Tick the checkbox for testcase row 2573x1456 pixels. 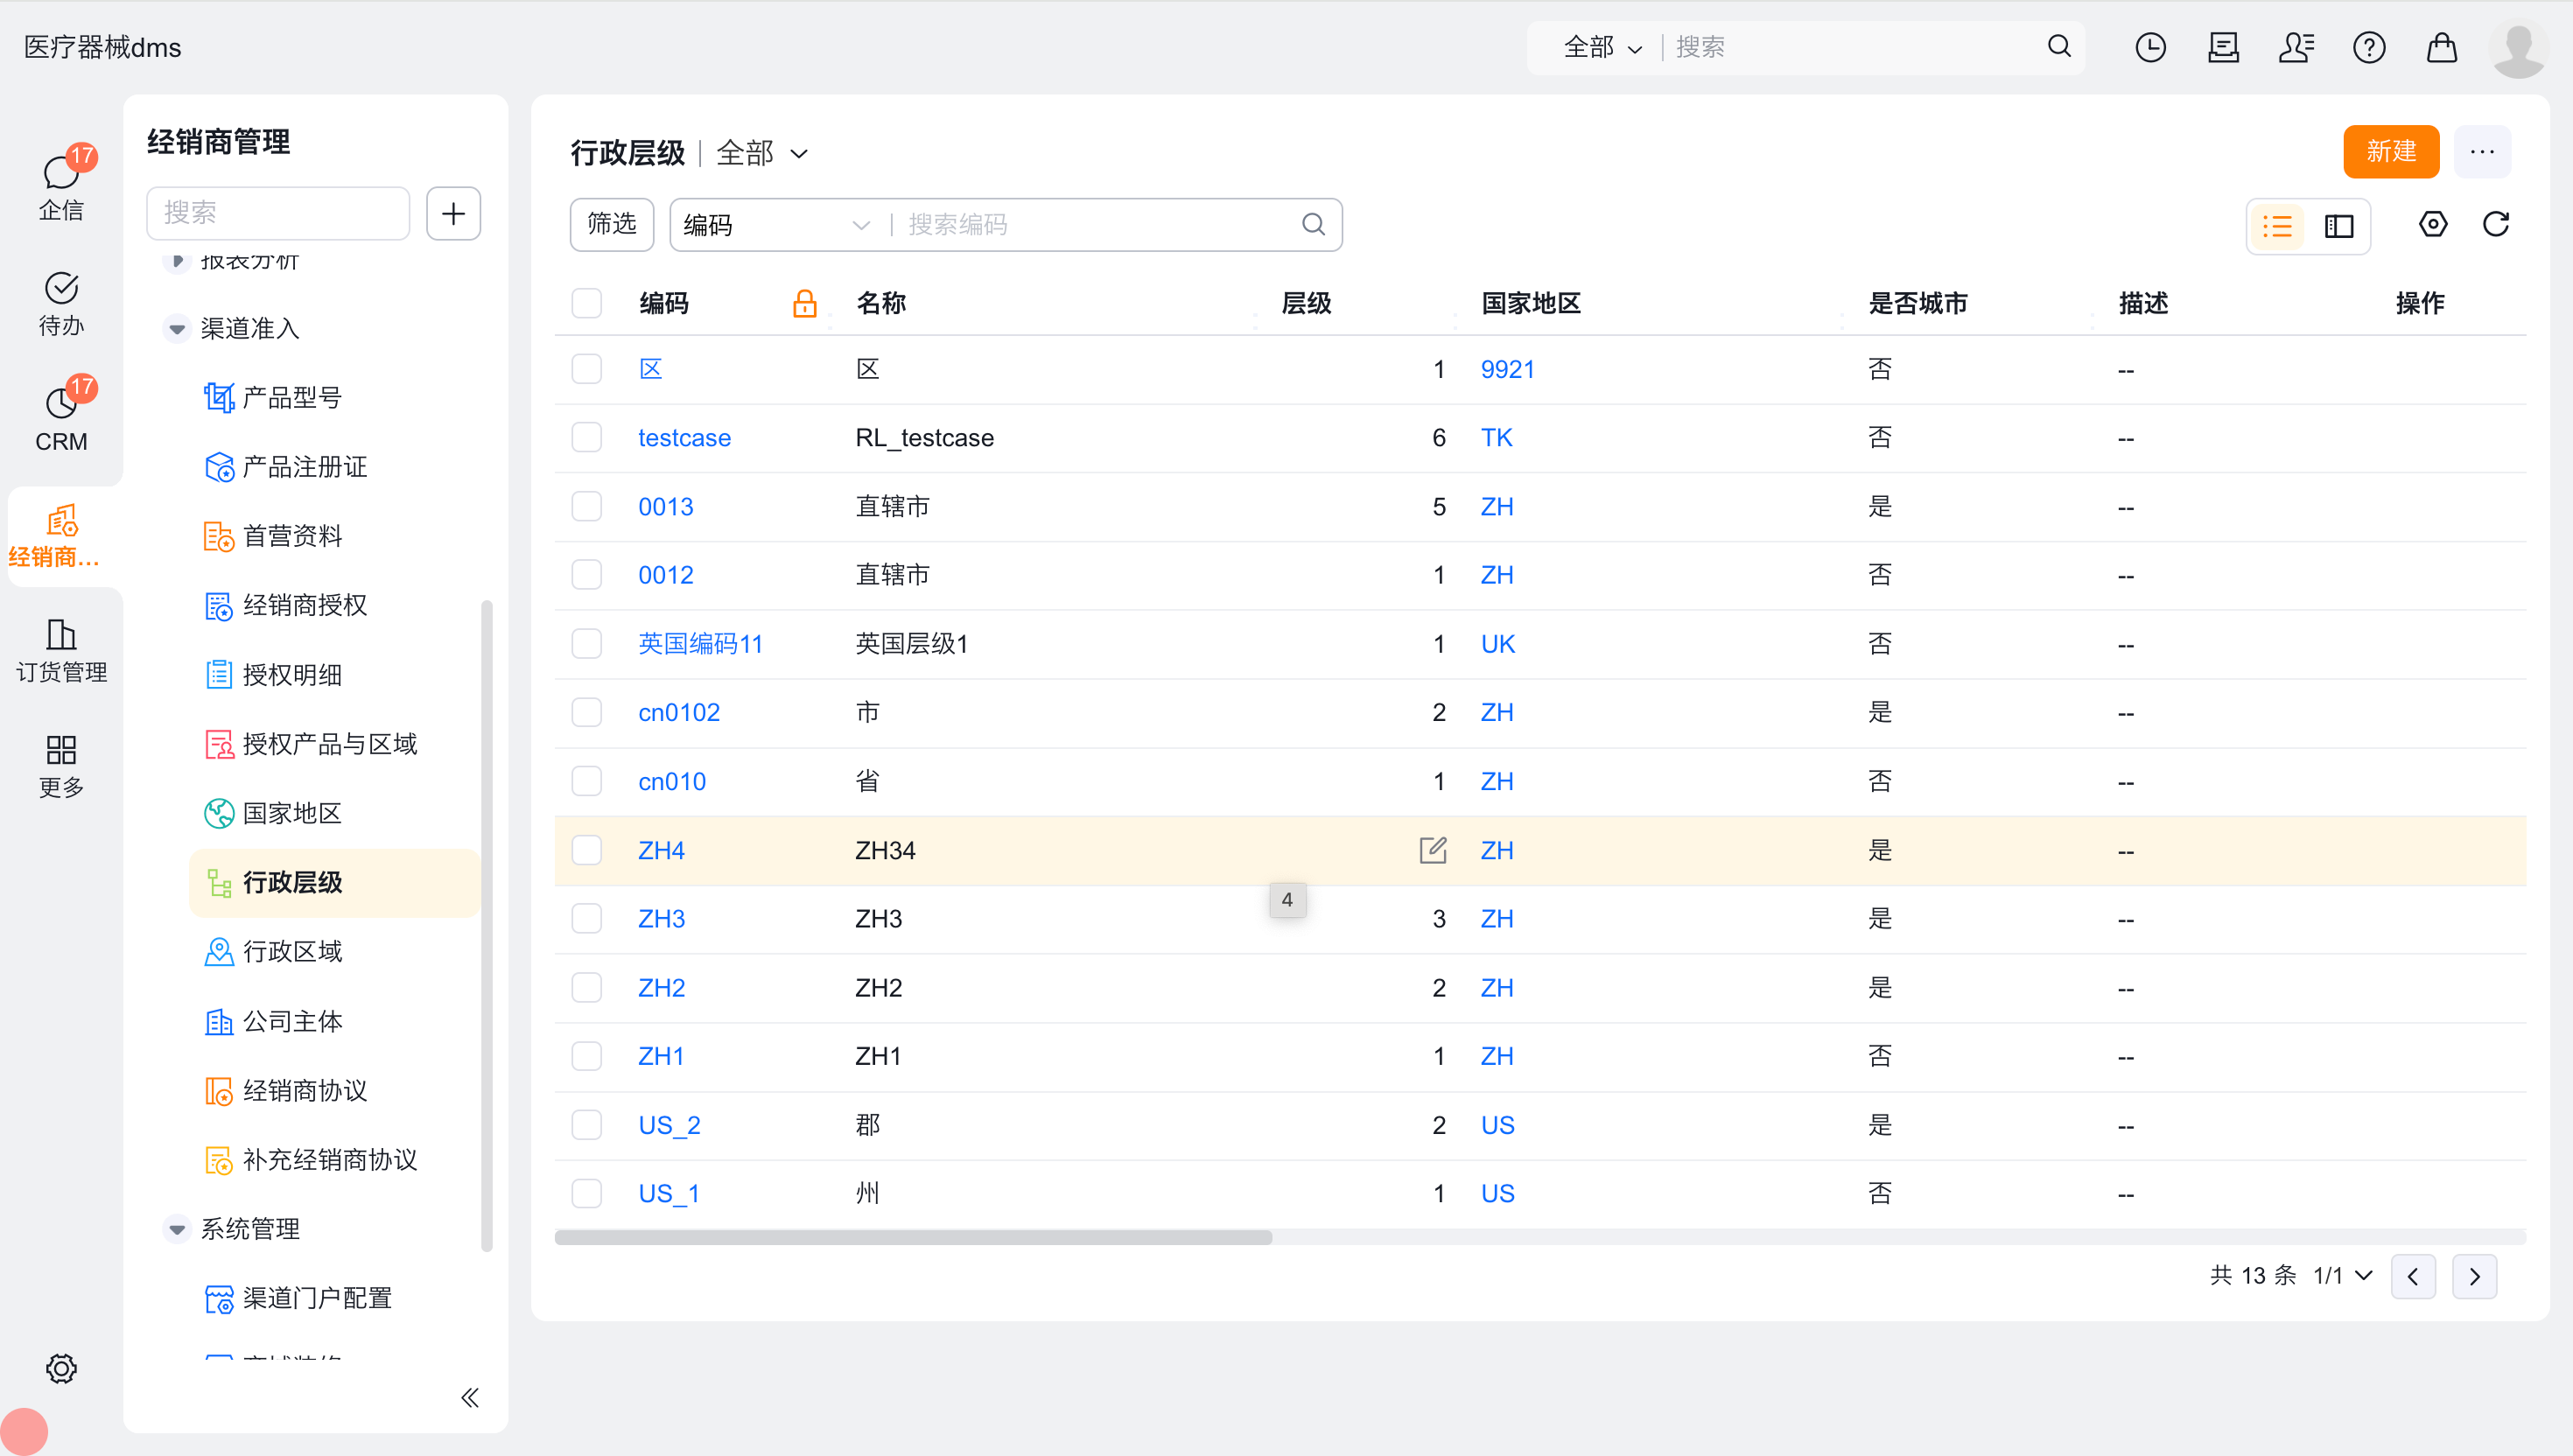point(587,438)
